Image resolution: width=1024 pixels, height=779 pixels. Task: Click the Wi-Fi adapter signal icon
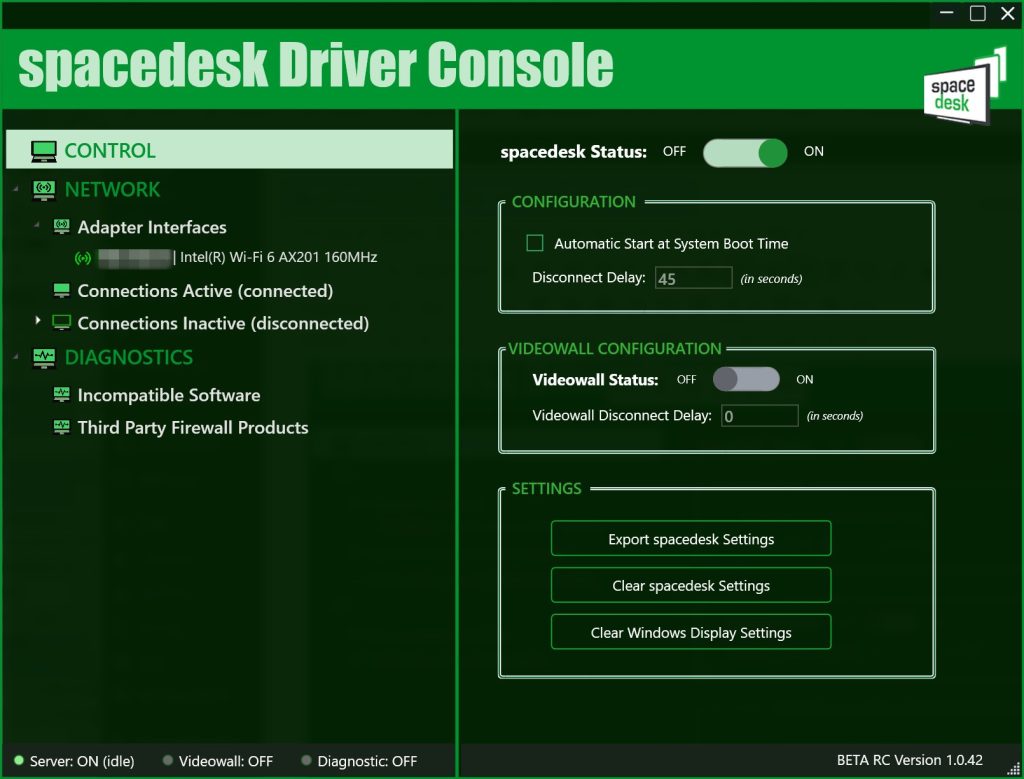[x=82, y=258]
